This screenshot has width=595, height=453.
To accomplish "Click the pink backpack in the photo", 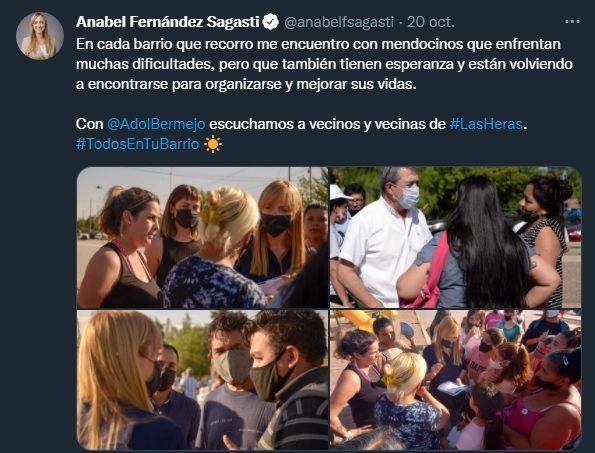I will [430, 276].
